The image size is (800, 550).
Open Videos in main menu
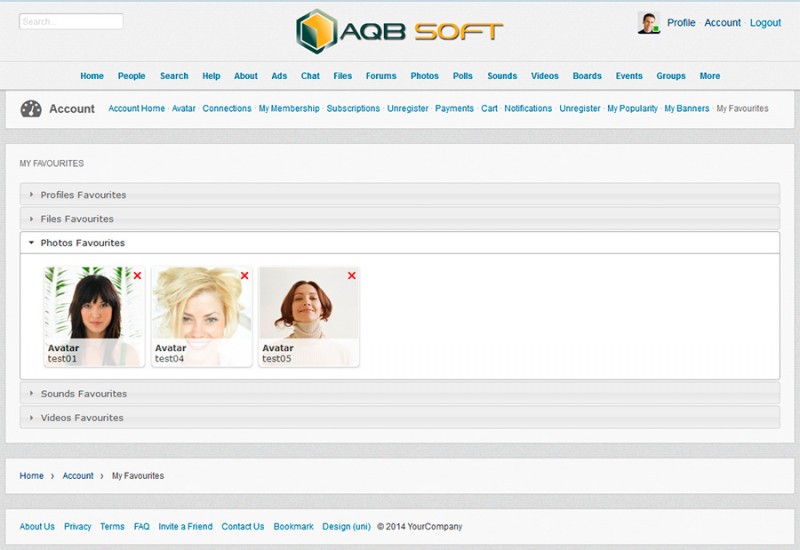pyautogui.click(x=544, y=76)
